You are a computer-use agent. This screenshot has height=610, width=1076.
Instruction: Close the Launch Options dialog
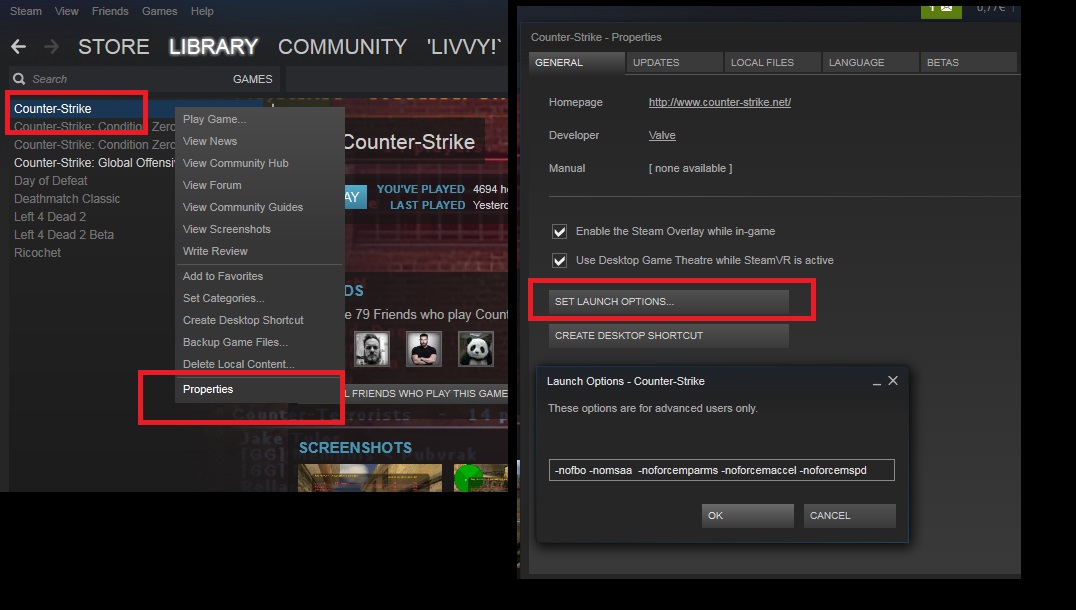pos(893,381)
